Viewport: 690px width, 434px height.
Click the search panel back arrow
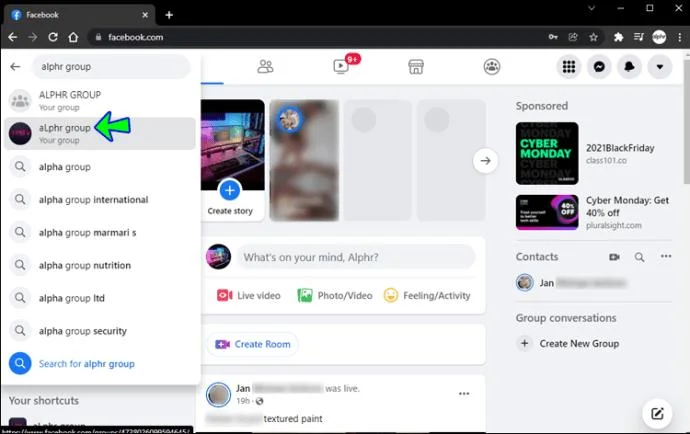pos(15,66)
